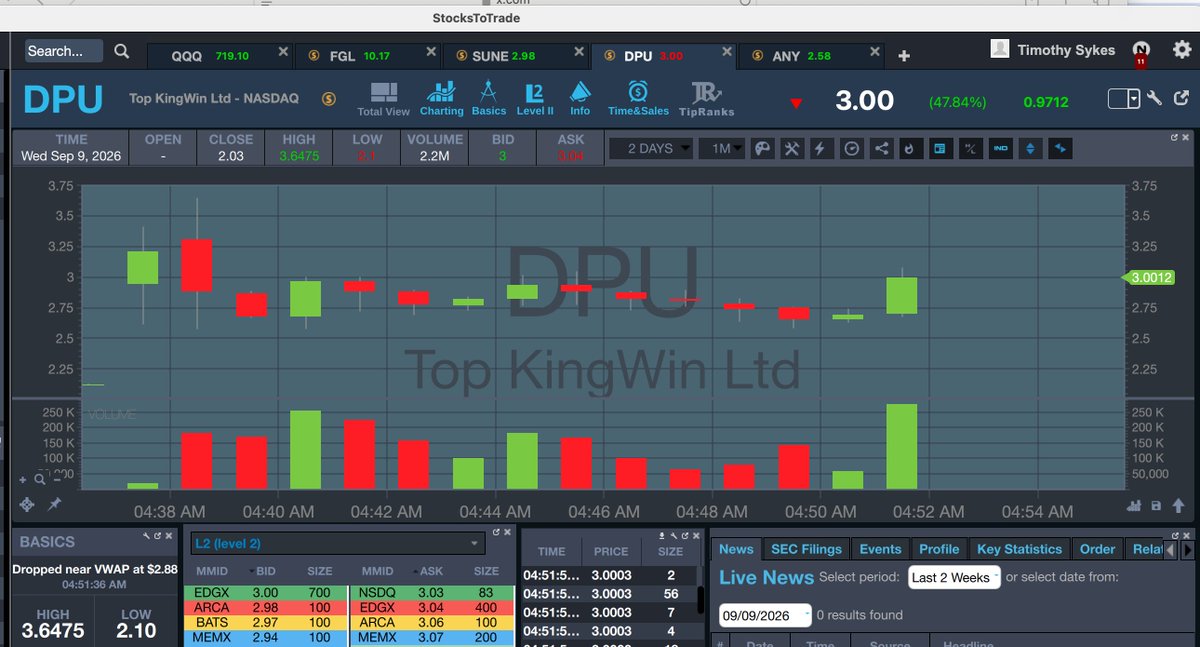Image resolution: width=1200 pixels, height=647 pixels.
Task: Open the chart drawing tools icon
Action: point(792,148)
